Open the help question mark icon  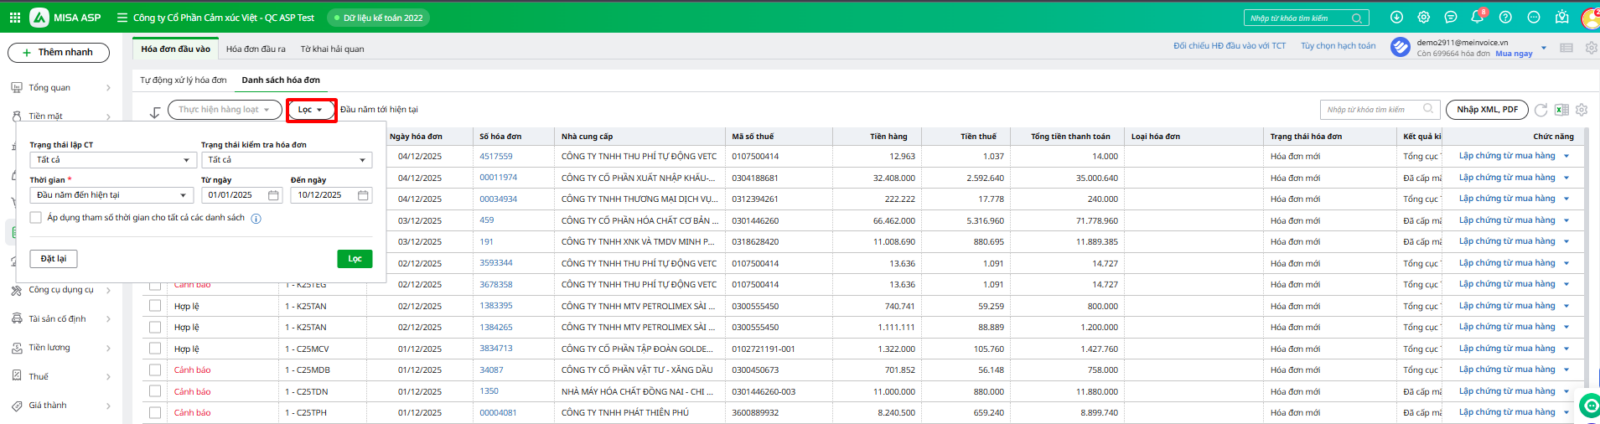pyautogui.click(x=1505, y=17)
